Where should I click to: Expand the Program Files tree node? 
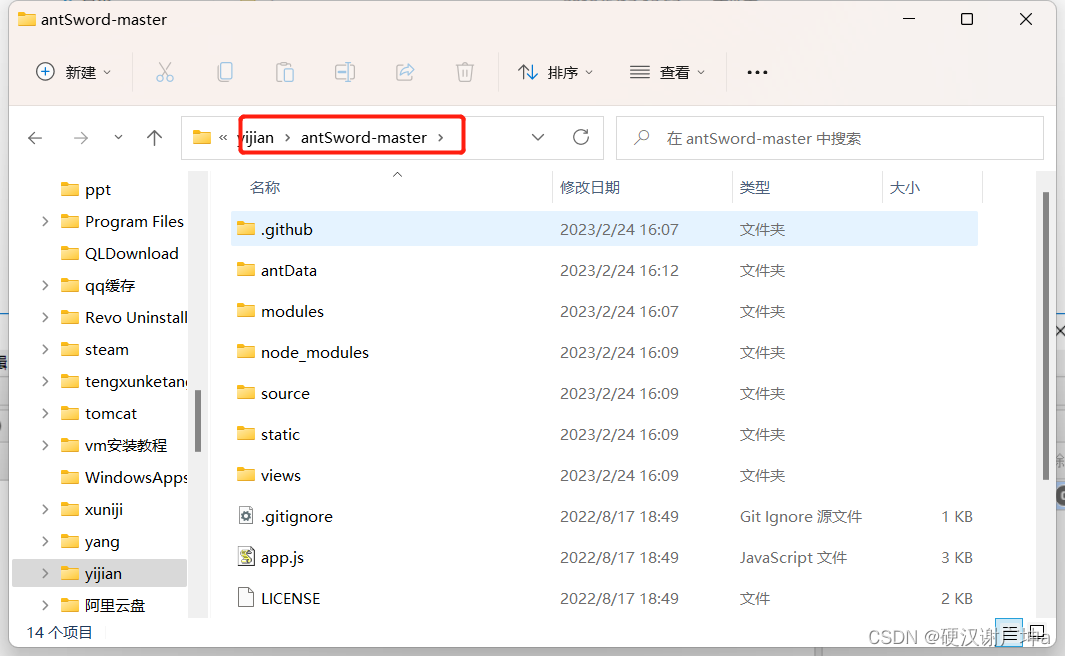[45, 221]
